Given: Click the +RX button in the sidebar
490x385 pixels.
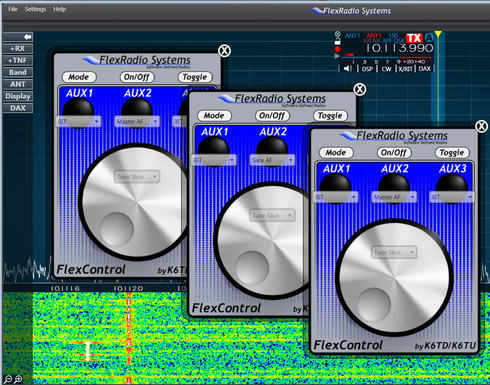Looking at the screenshot, I should pyautogui.click(x=18, y=49).
